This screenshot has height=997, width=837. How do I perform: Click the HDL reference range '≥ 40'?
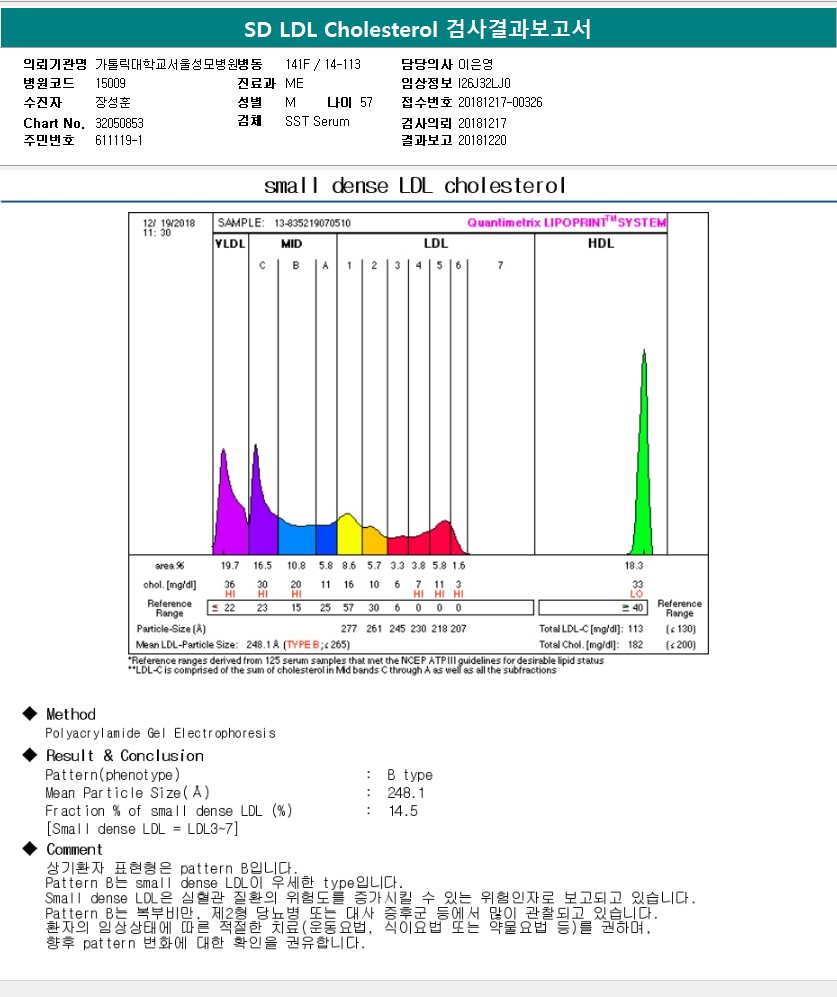click(633, 608)
